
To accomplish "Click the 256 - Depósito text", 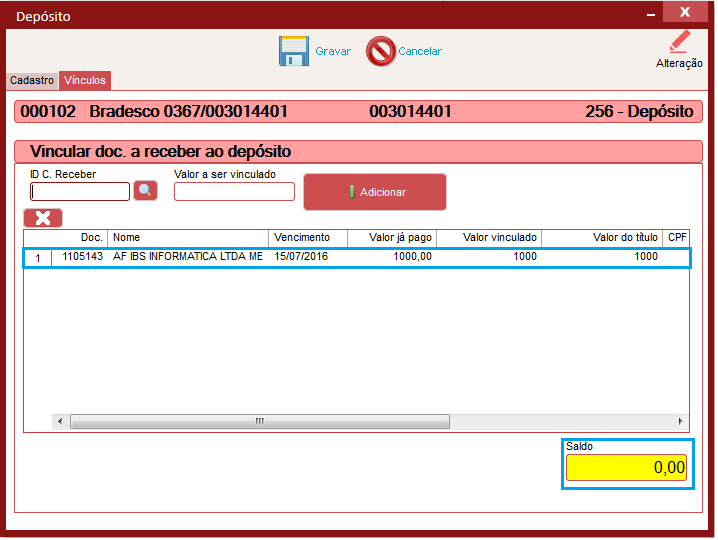I will 639,111.
